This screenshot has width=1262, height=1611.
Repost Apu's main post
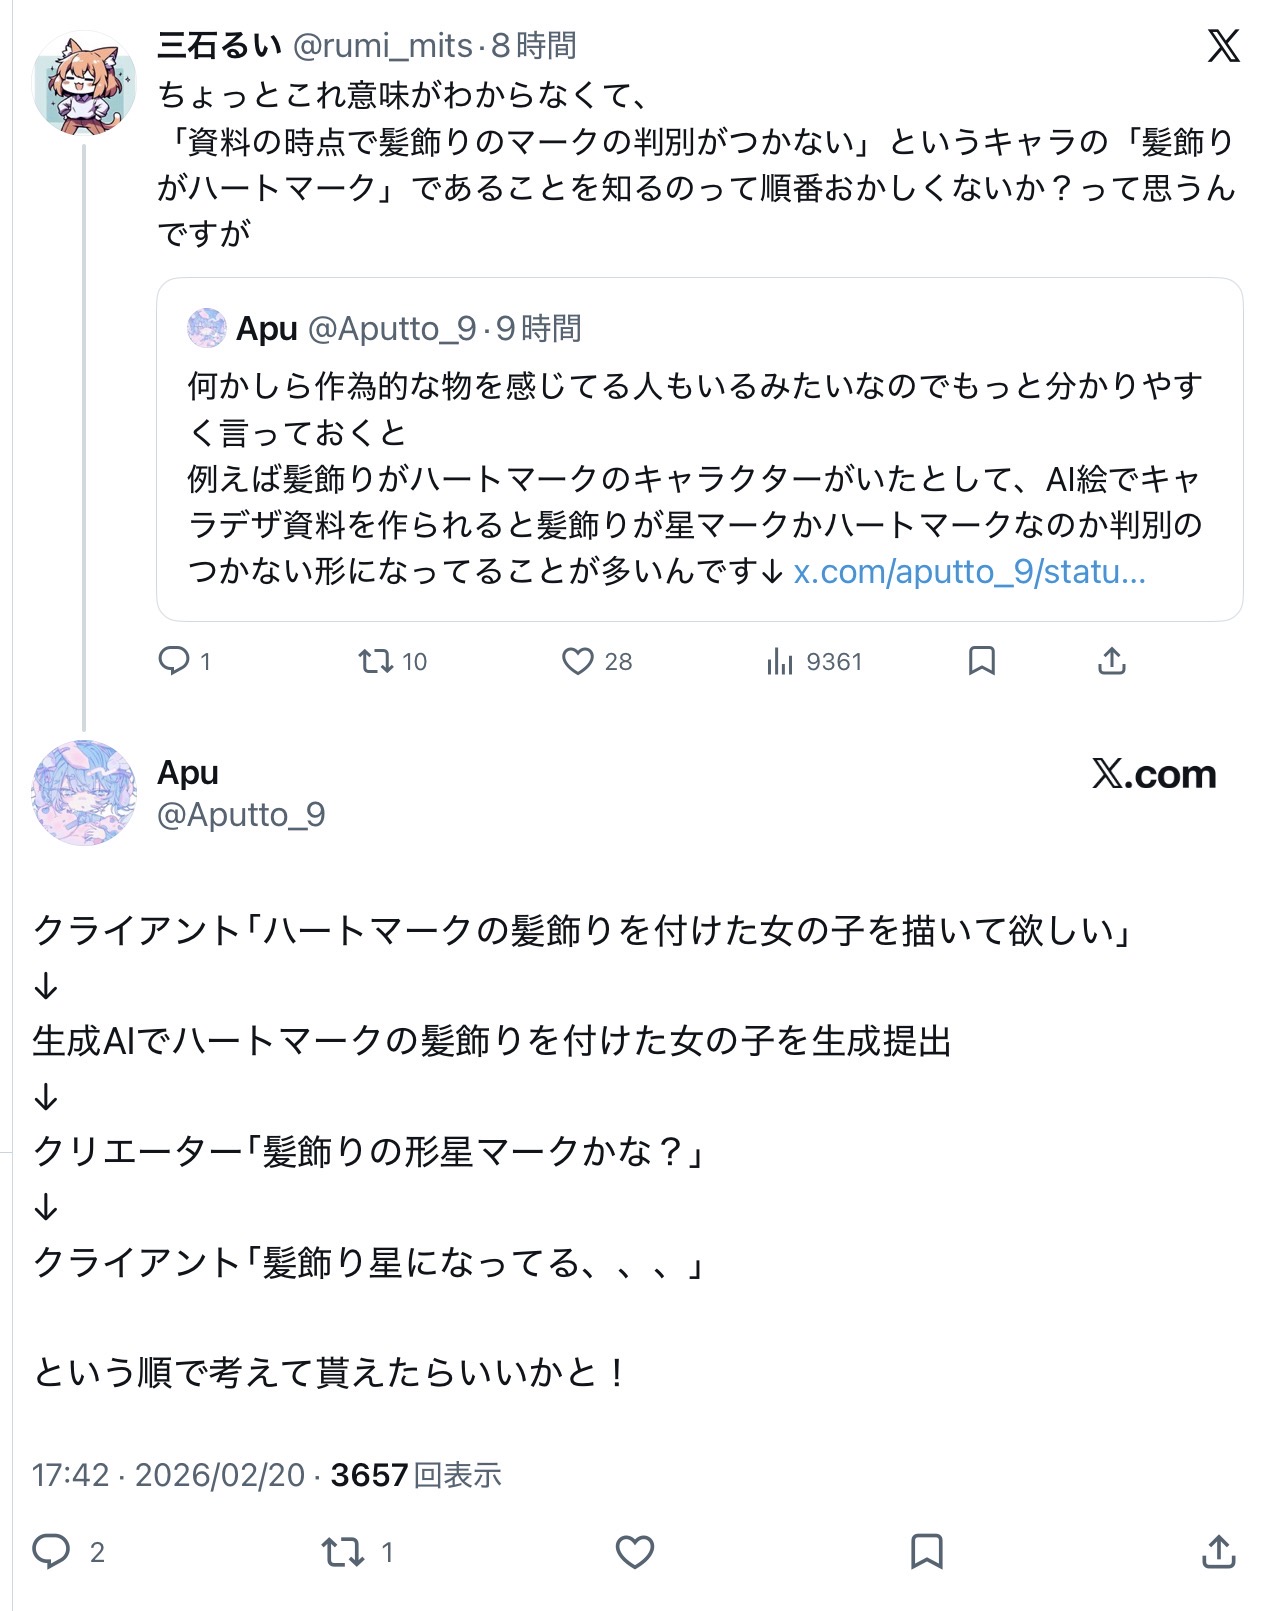[342, 1551]
